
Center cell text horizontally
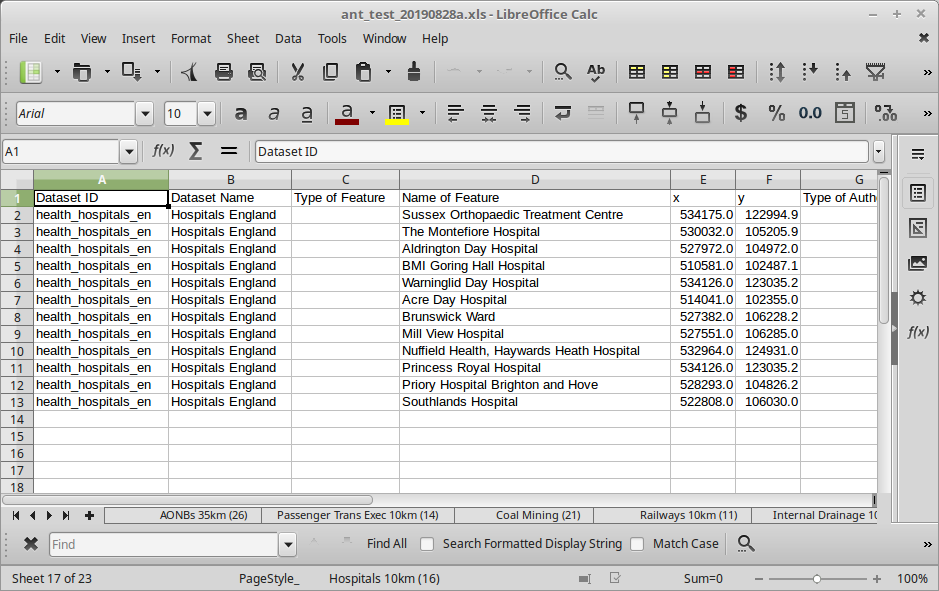(489, 113)
